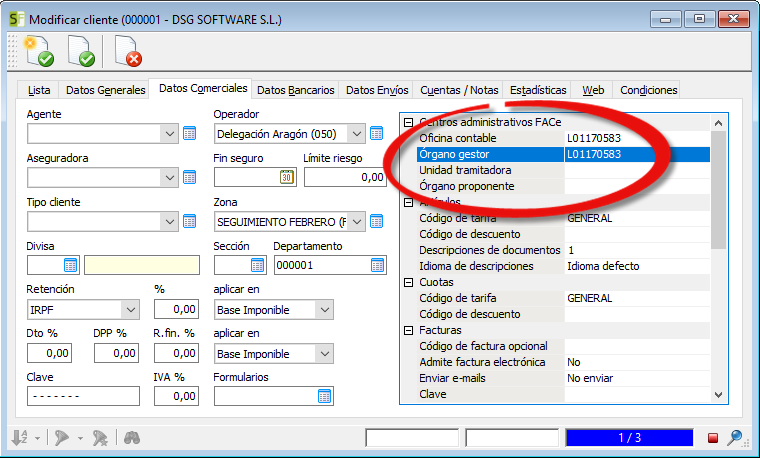The height and width of the screenshot is (458, 760).
Task: Open the Operador lookup table icon
Action: pos(377,133)
